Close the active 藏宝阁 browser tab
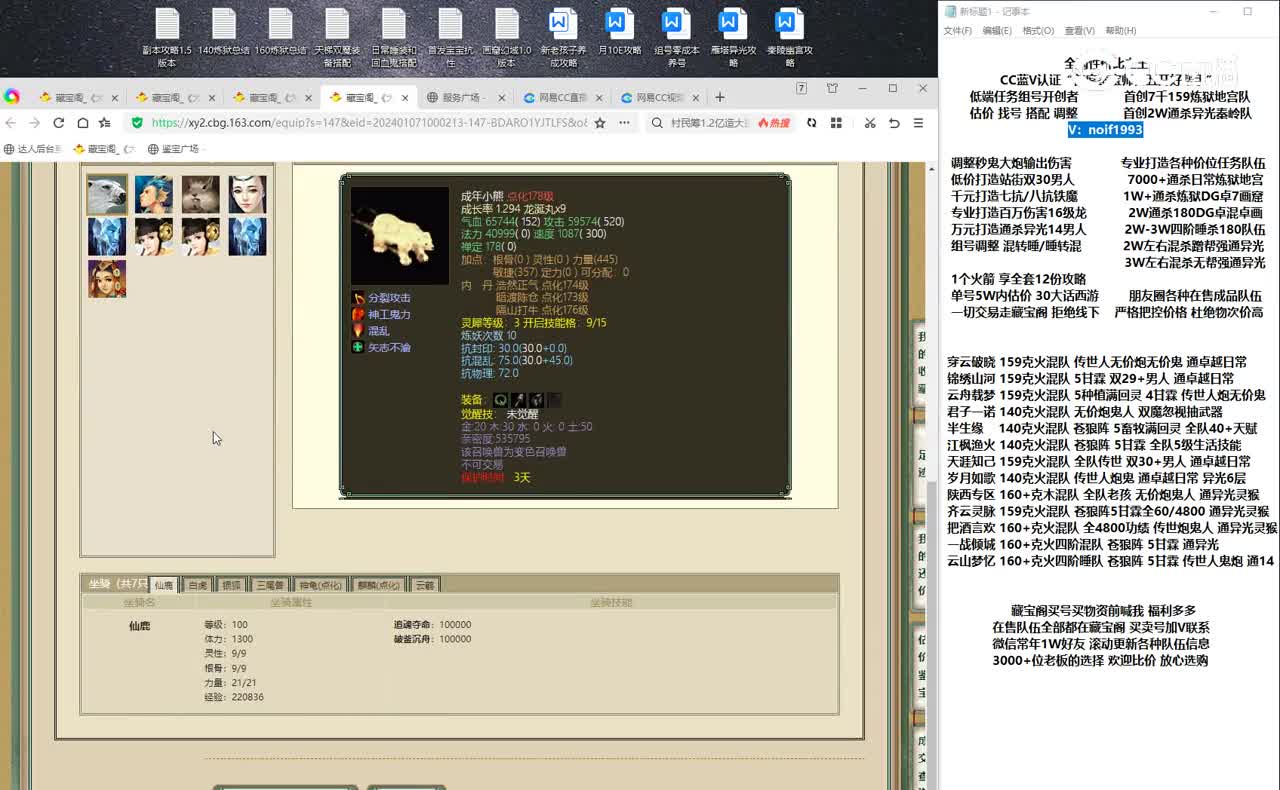Screen dimensions: 1280x790 coord(405,98)
